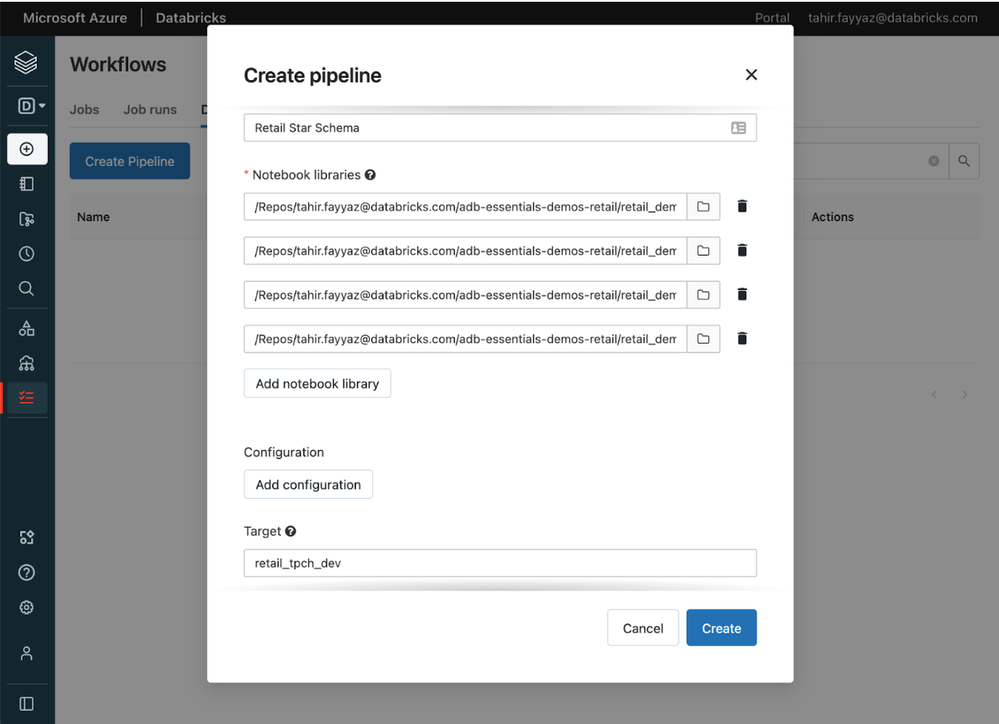Switch to the Jobs tab
The height and width of the screenshot is (724, 999).
click(x=85, y=110)
